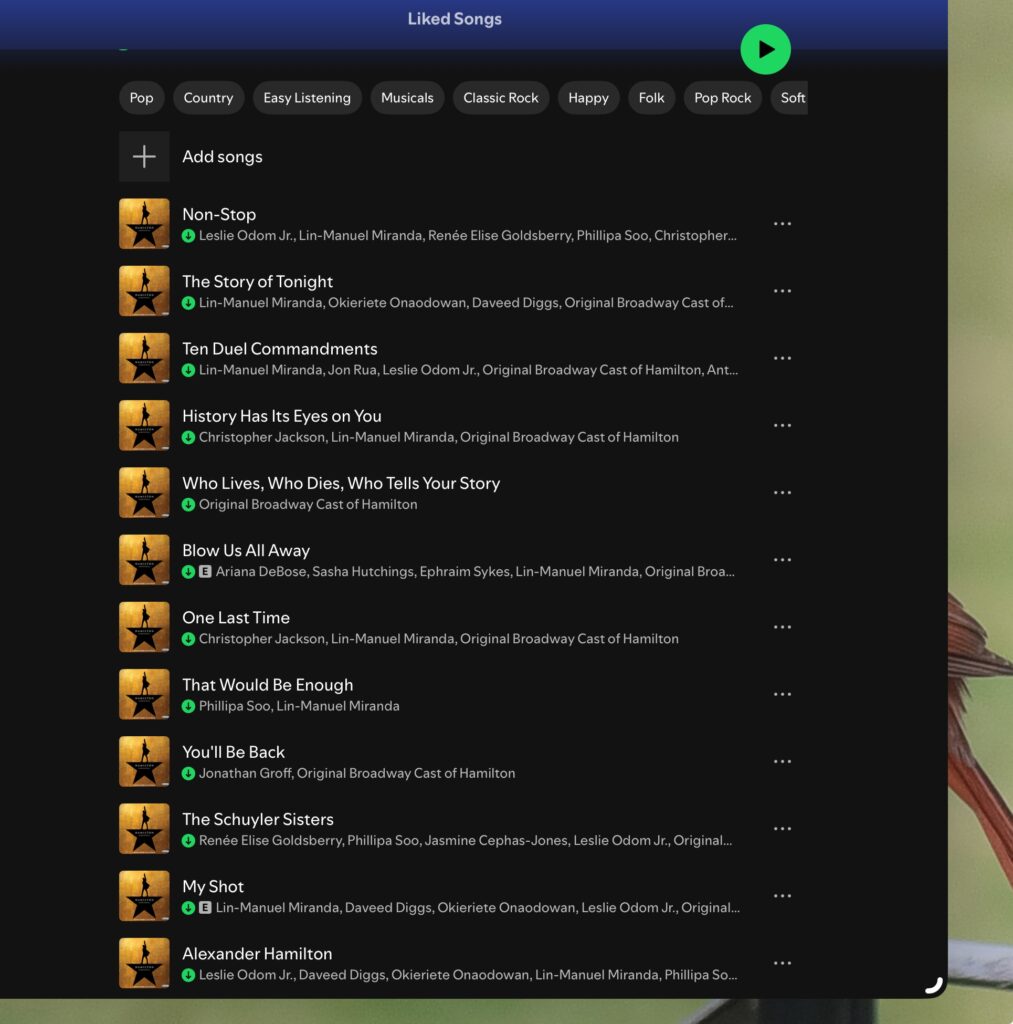Open the Add songs plus icon
Image resolution: width=1013 pixels, height=1024 pixels.
click(x=144, y=157)
